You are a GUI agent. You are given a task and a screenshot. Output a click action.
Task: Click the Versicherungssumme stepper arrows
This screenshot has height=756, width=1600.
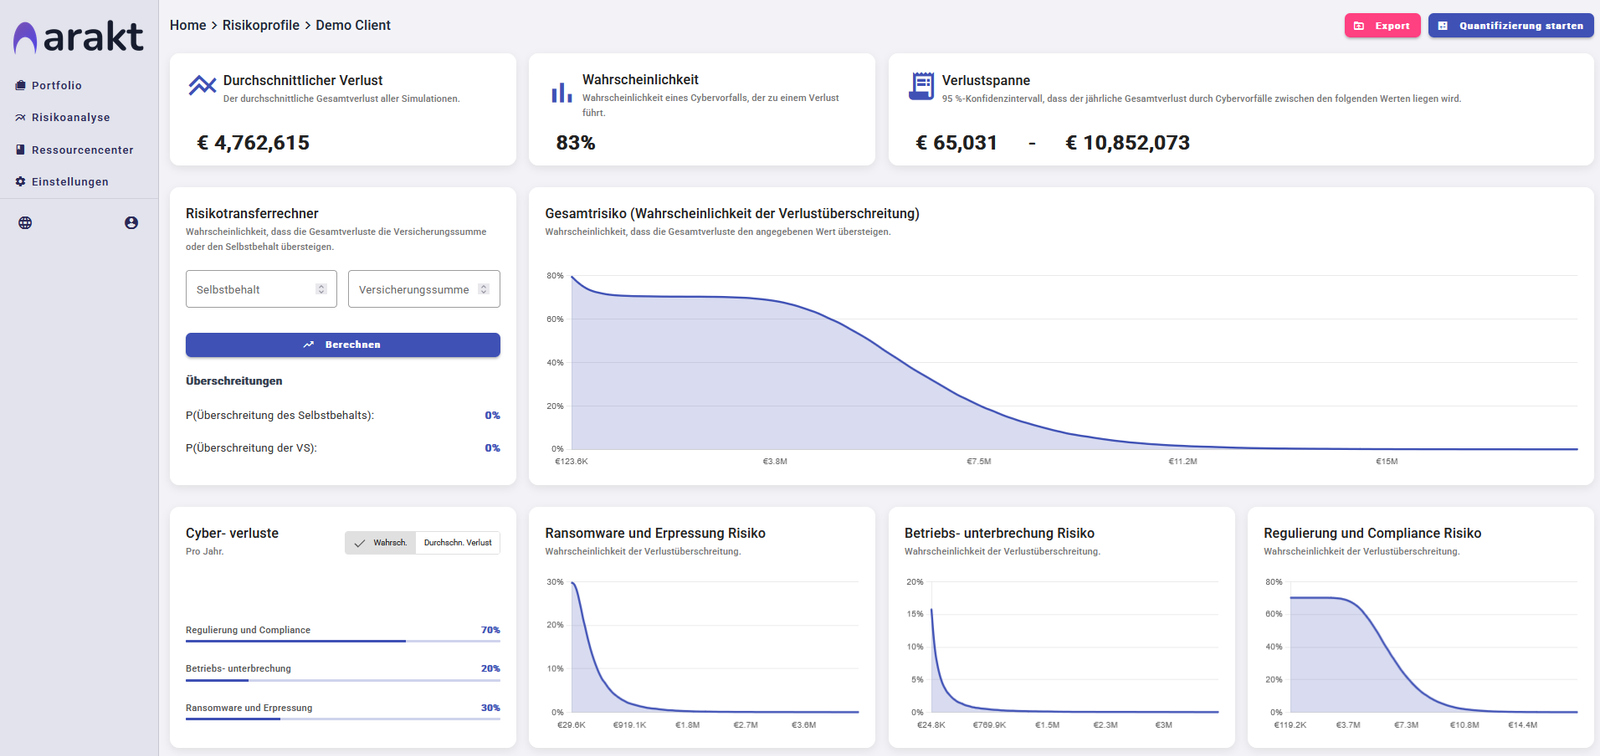[x=484, y=289]
